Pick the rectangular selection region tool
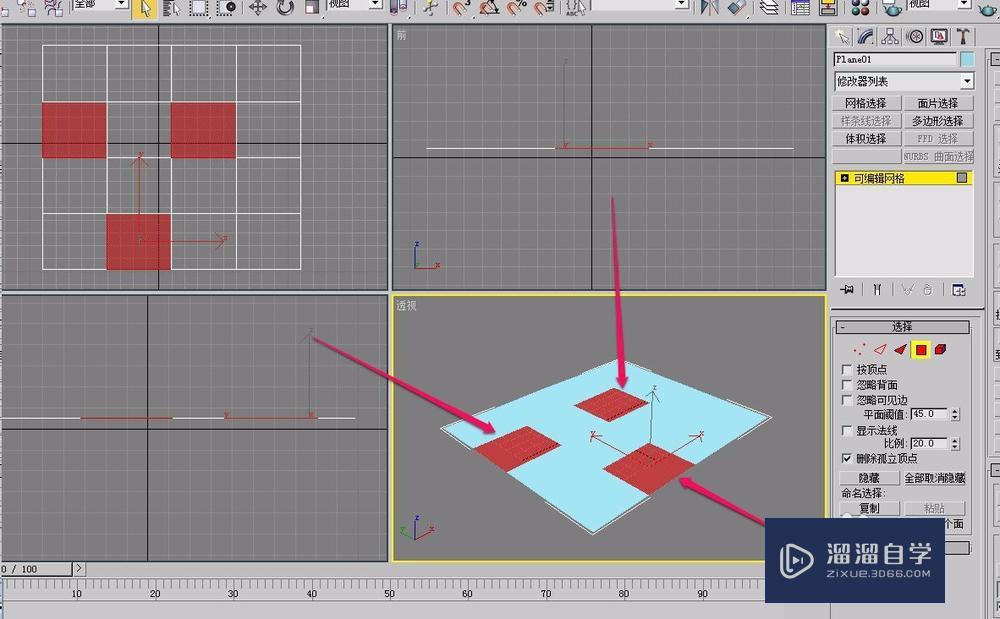This screenshot has width=1000, height=619. 198,8
